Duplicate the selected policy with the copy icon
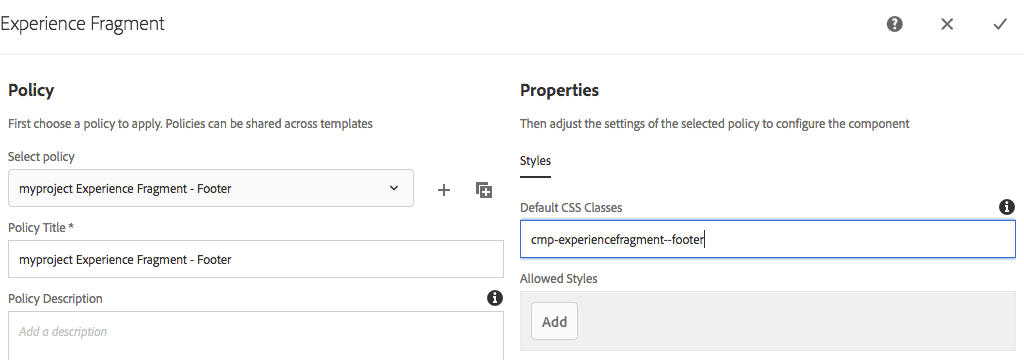 click(484, 190)
